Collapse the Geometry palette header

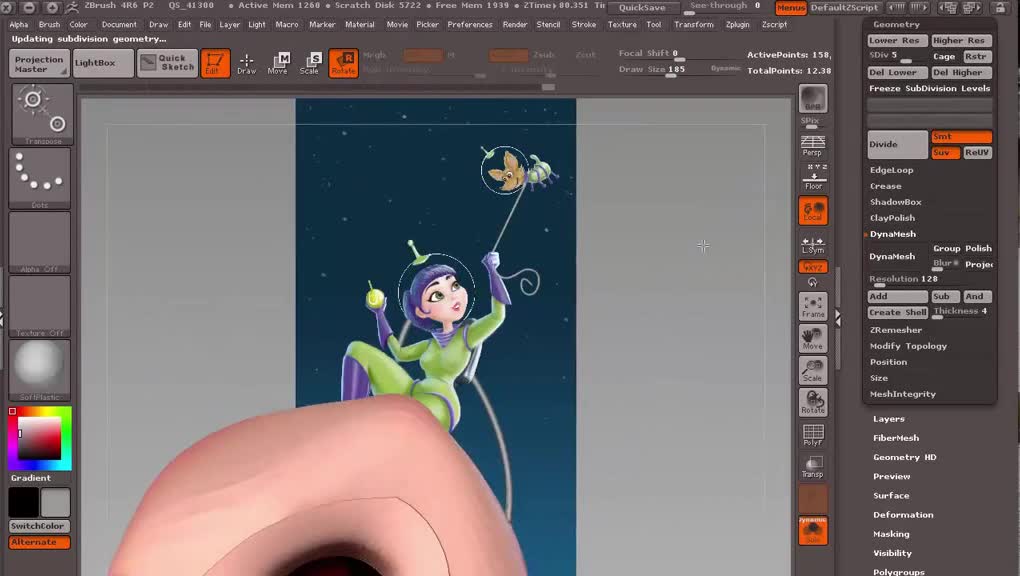coord(896,24)
